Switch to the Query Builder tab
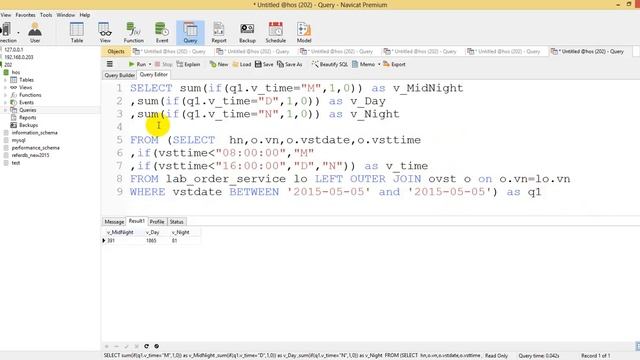The width and height of the screenshot is (640, 360). (x=119, y=75)
